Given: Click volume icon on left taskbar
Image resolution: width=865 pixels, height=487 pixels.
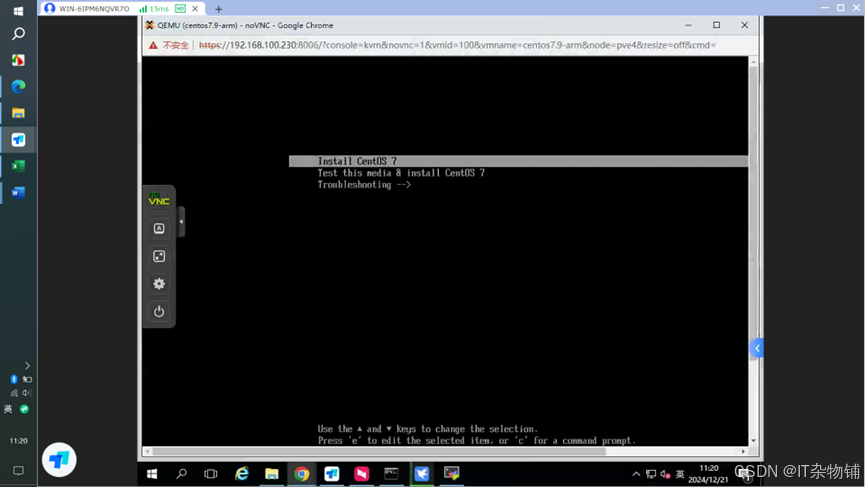Looking at the screenshot, I should click(27, 393).
